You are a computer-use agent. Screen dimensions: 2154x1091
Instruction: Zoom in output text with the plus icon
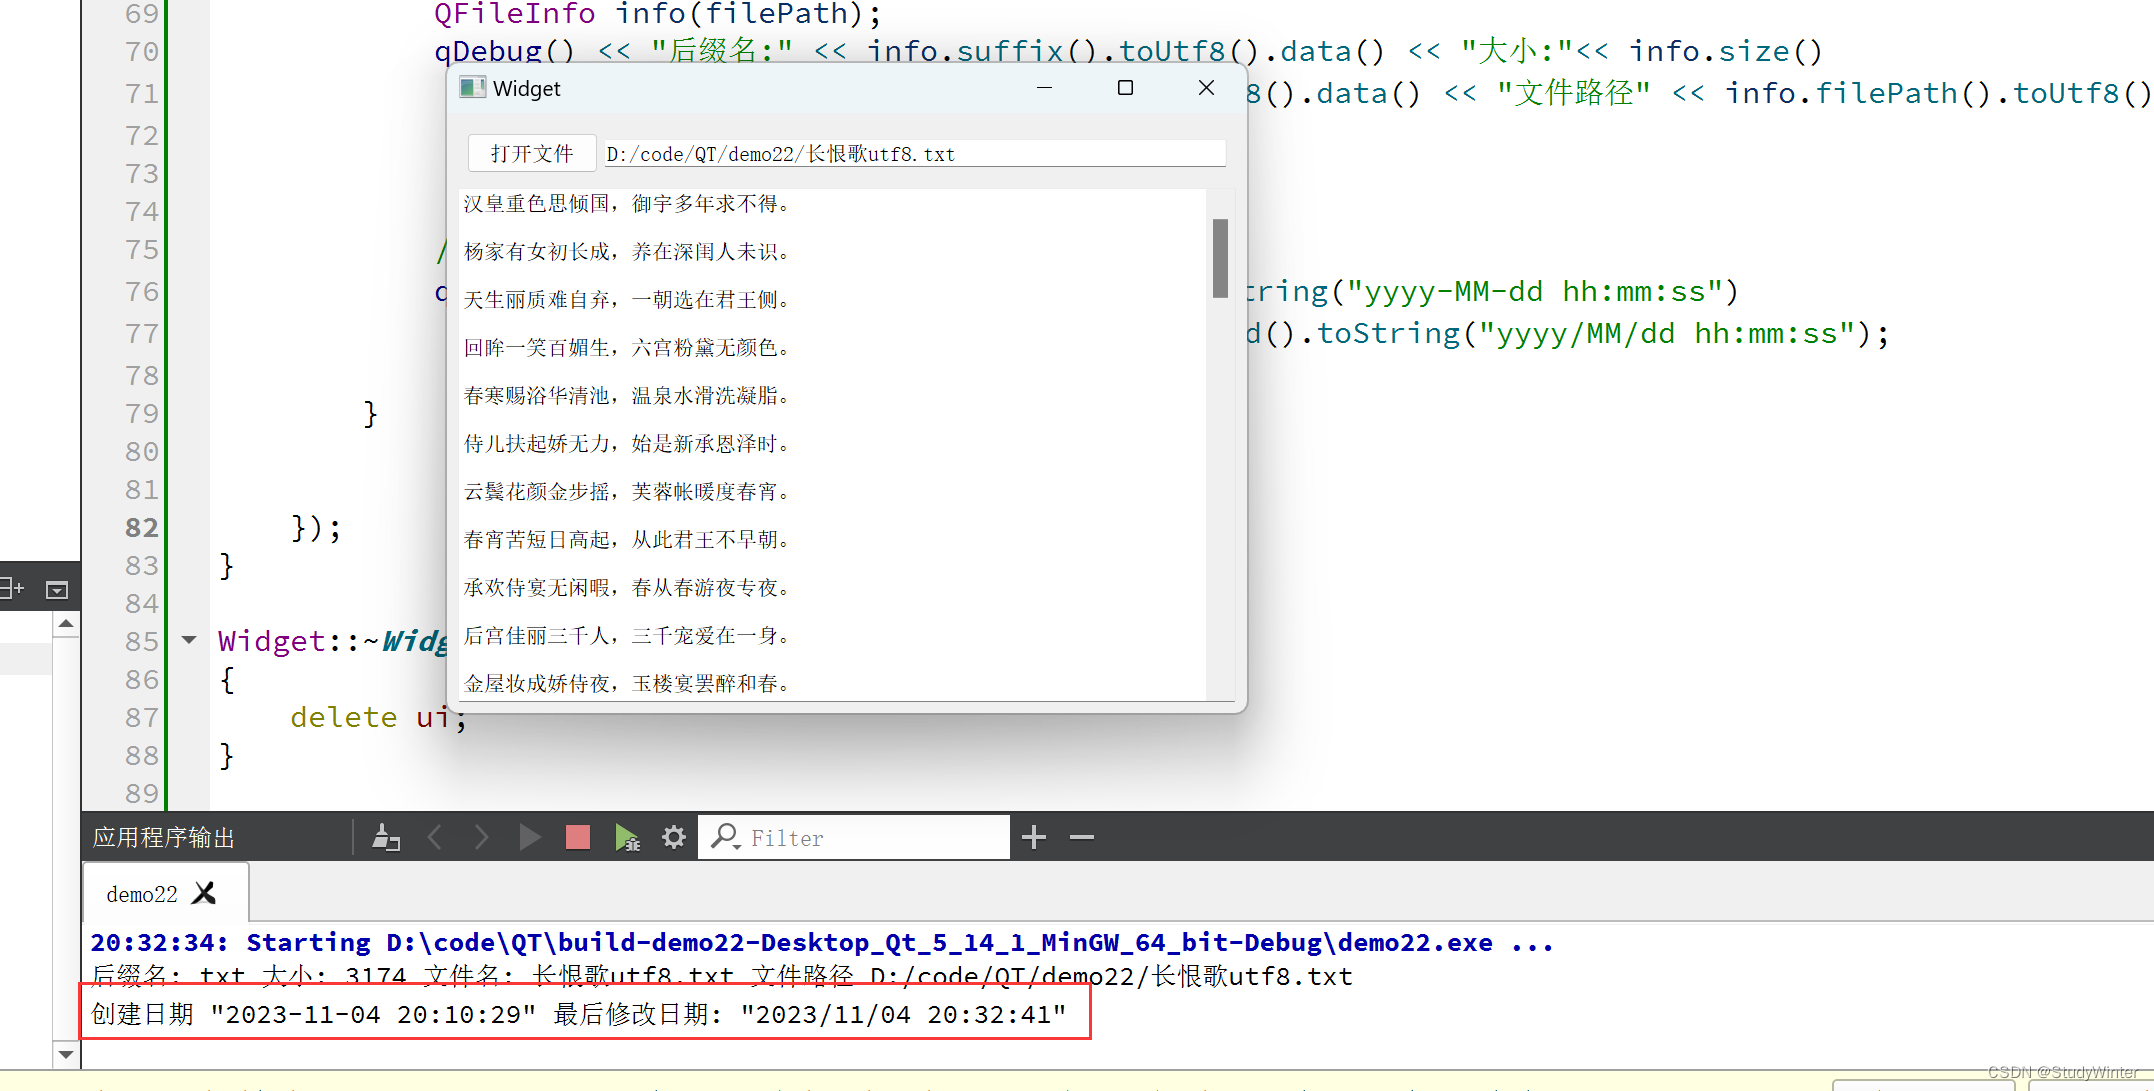click(x=1034, y=837)
